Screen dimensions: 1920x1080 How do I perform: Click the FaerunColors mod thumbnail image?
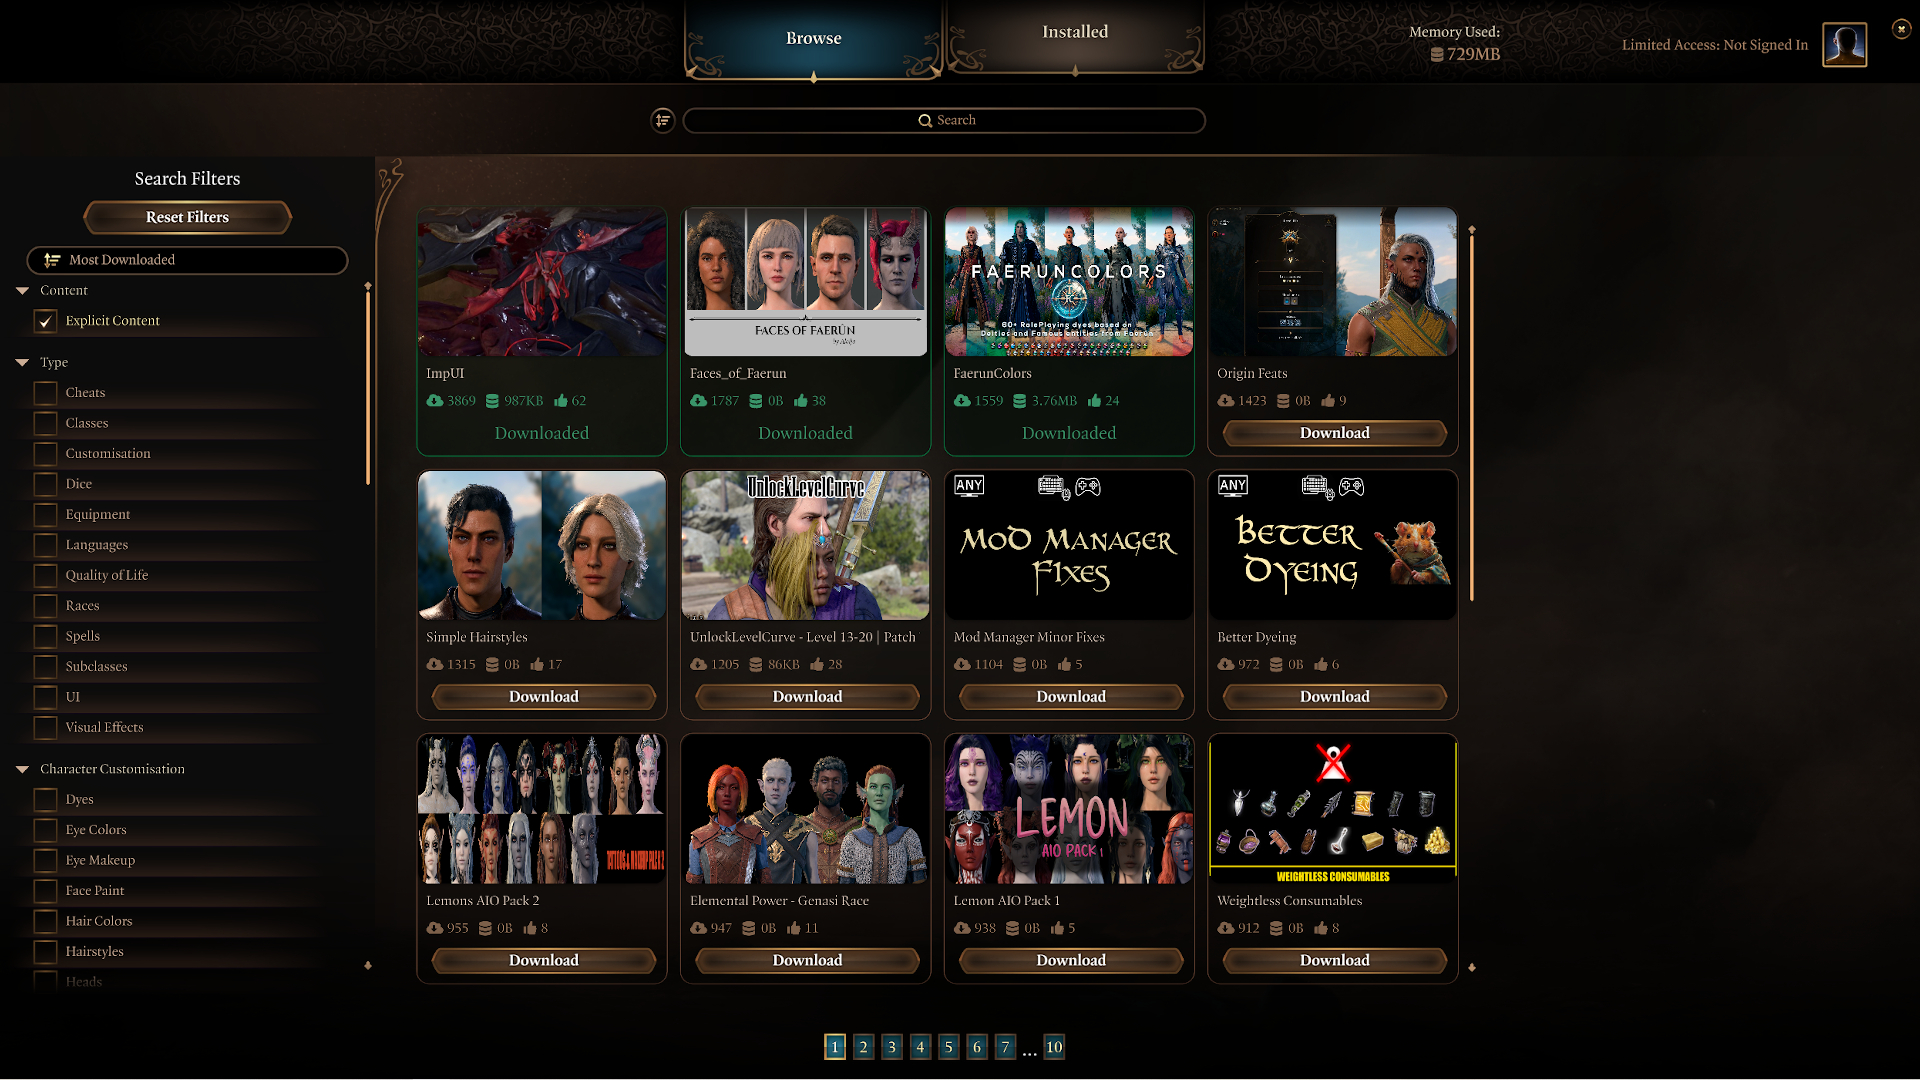1069,281
